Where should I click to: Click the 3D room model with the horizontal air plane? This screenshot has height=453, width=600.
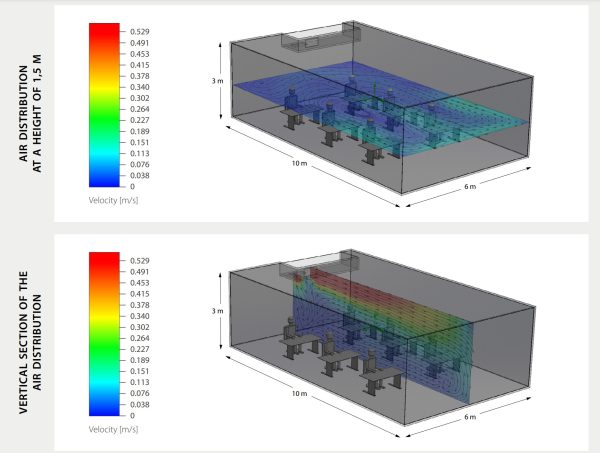point(382,108)
